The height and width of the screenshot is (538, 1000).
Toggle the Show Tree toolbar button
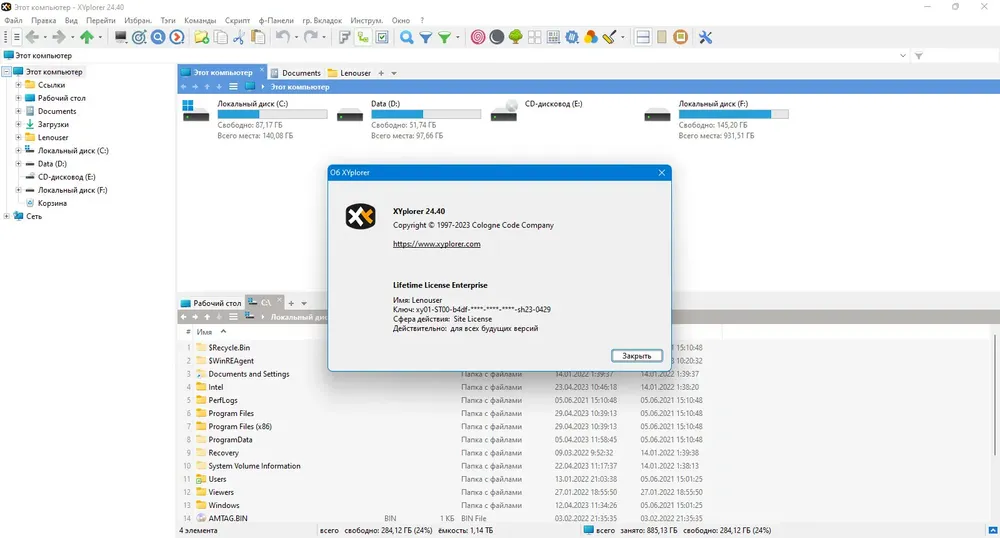363,37
